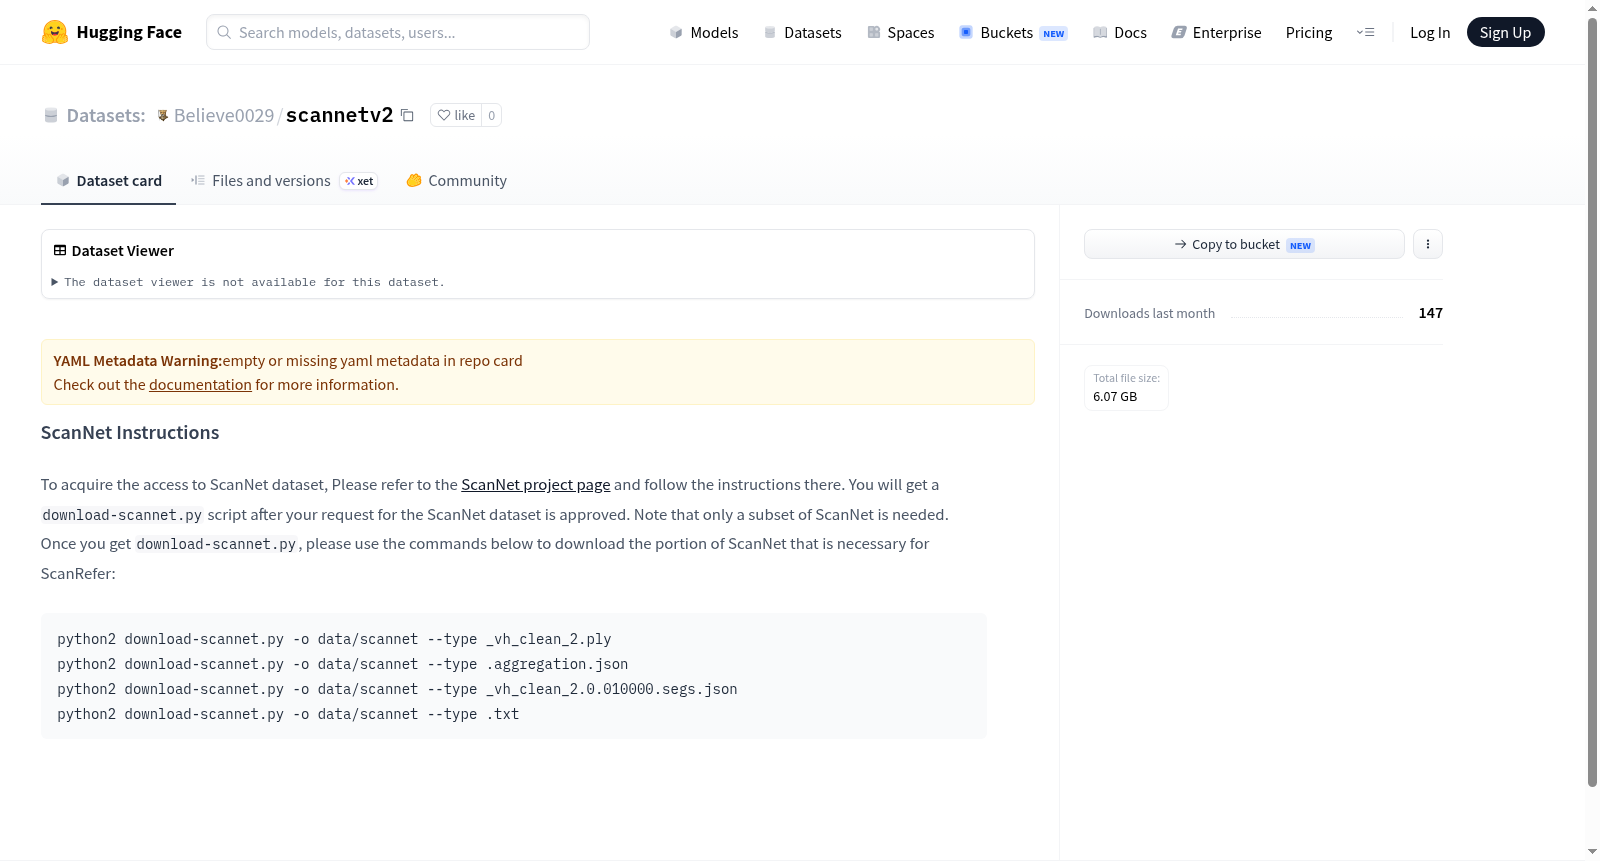Click the Copy to bucket button

(1244, 244)
